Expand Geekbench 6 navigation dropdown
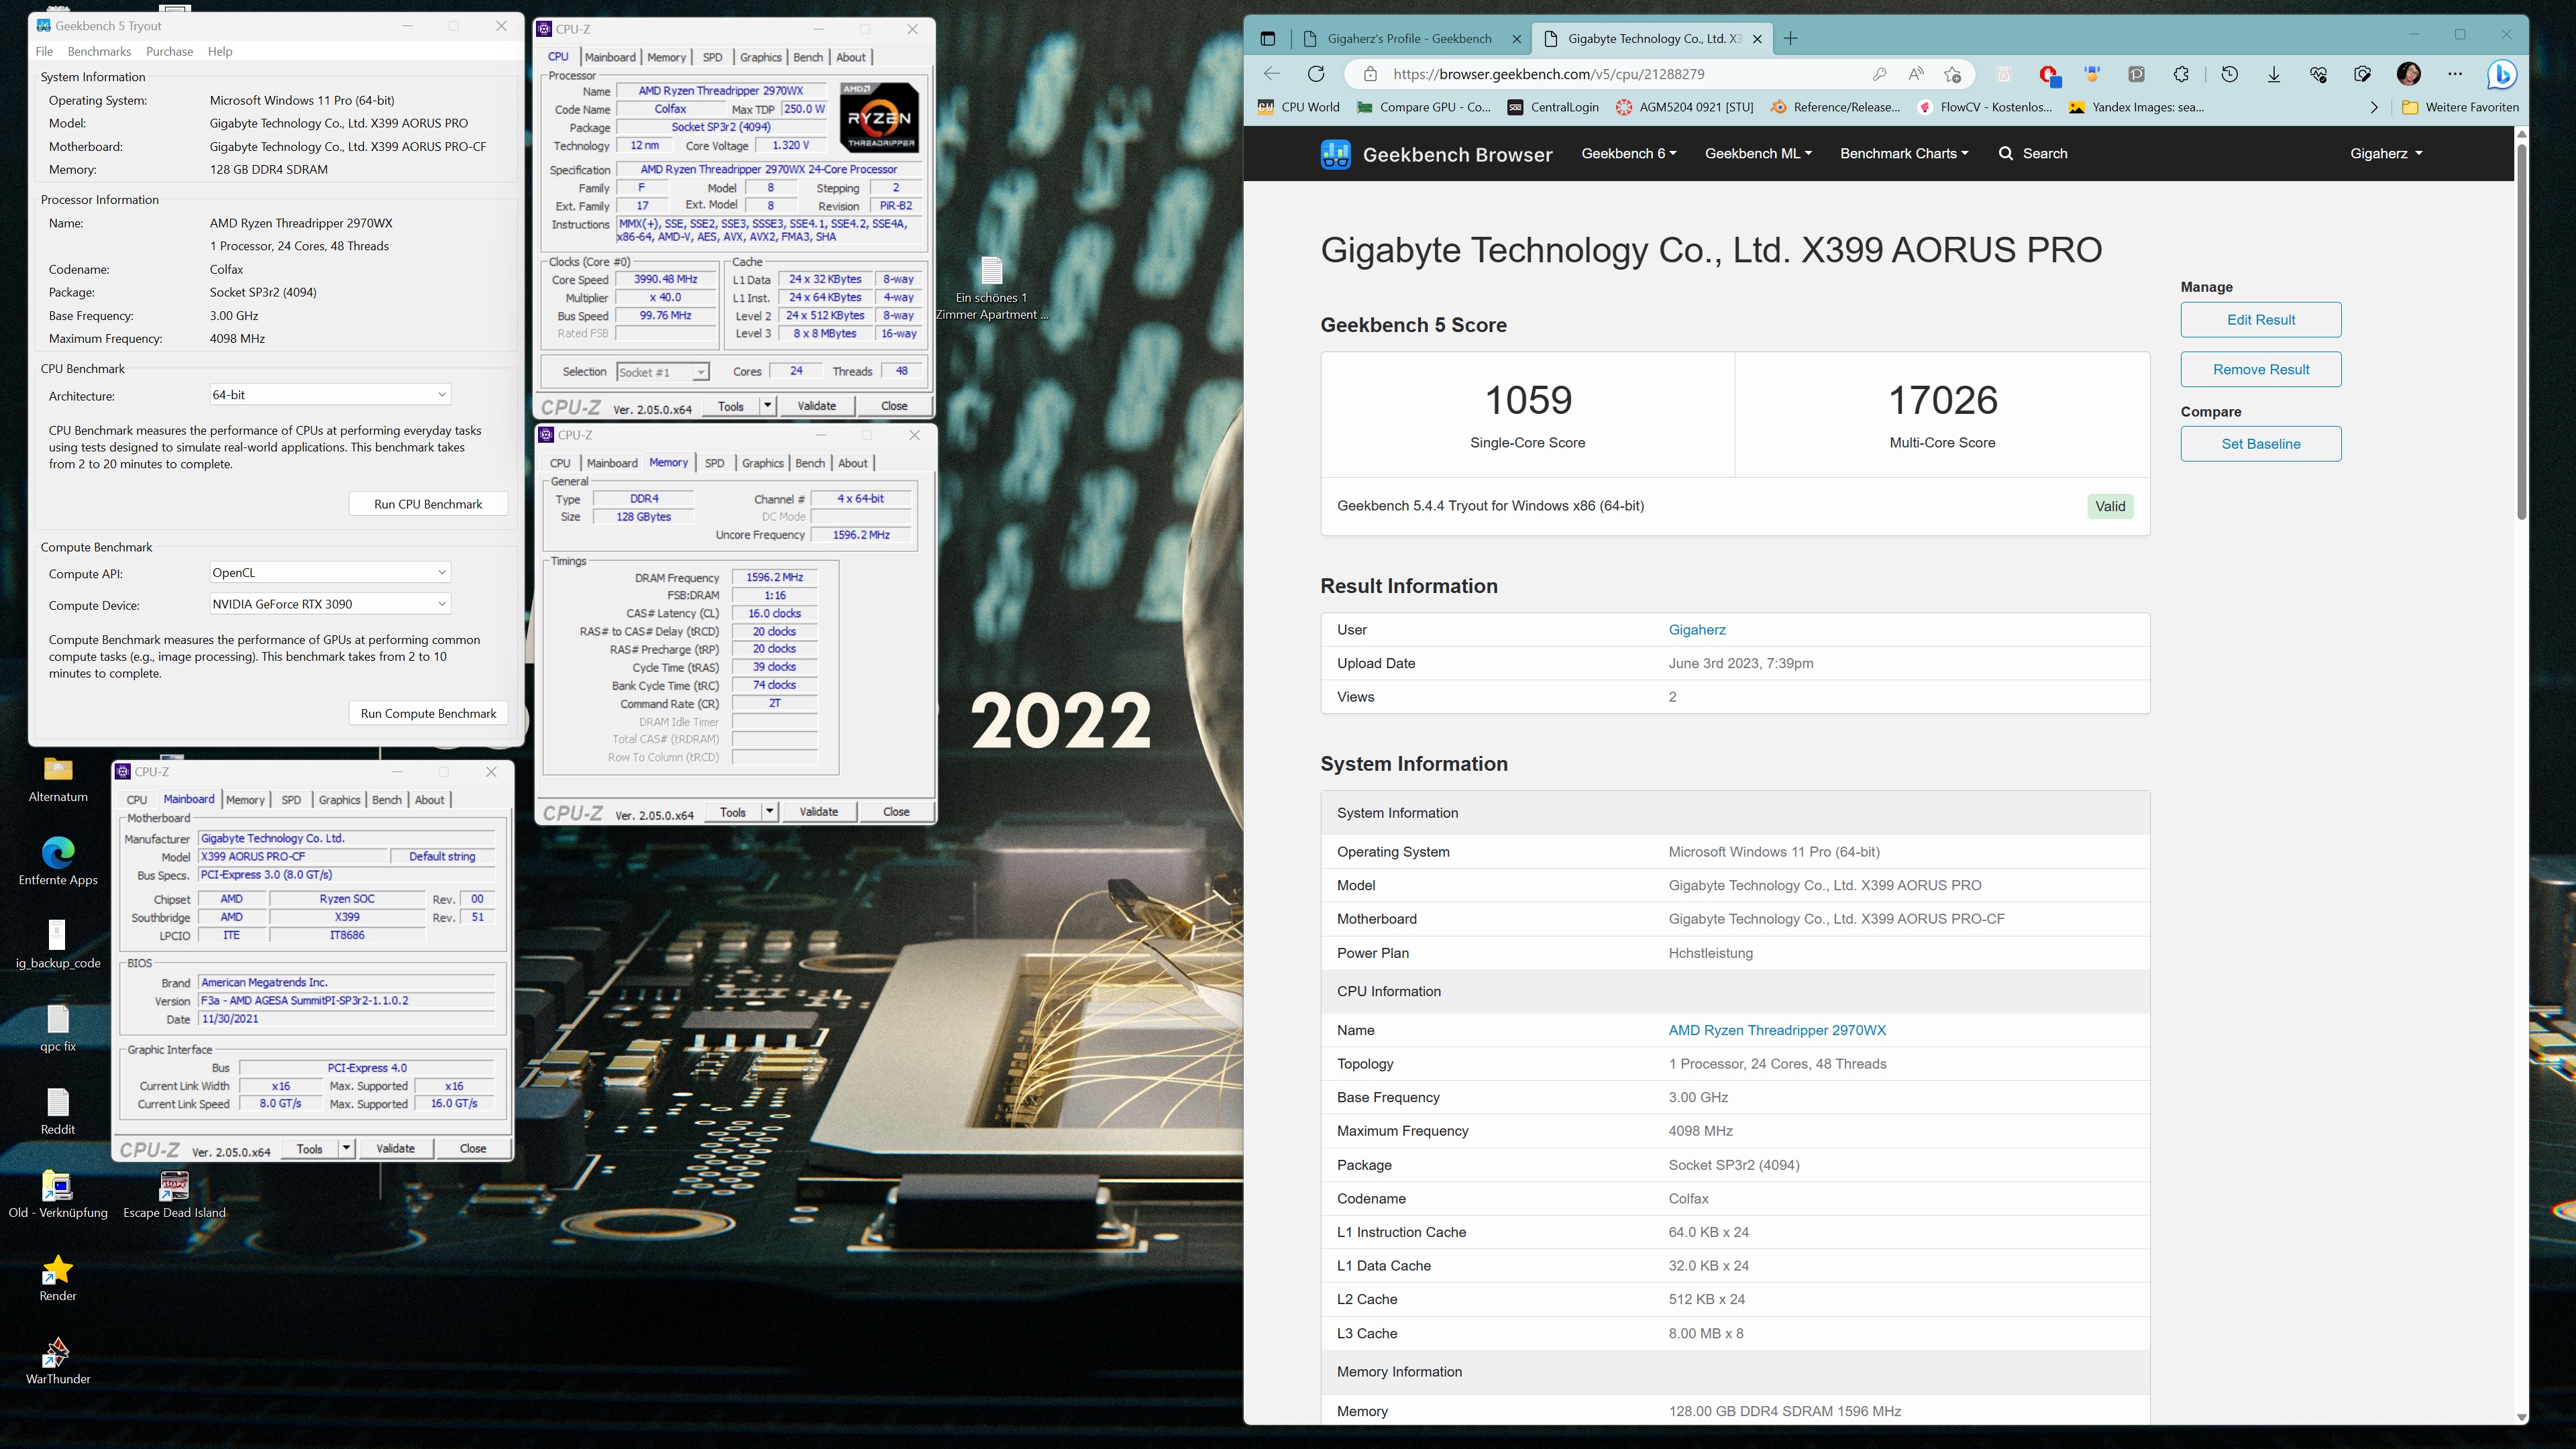This screenshot has height=1449, width=2576. [1628, 153]
